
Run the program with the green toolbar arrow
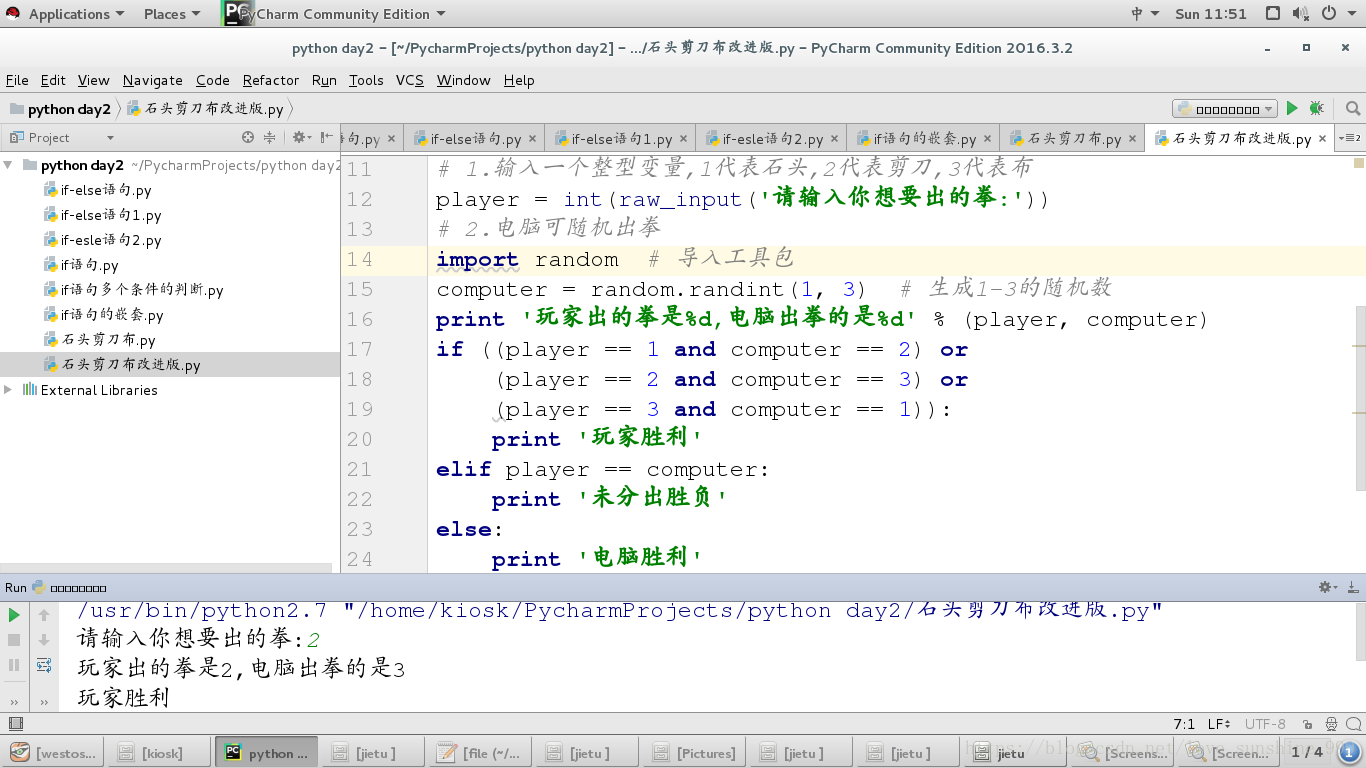[1292, 108]
